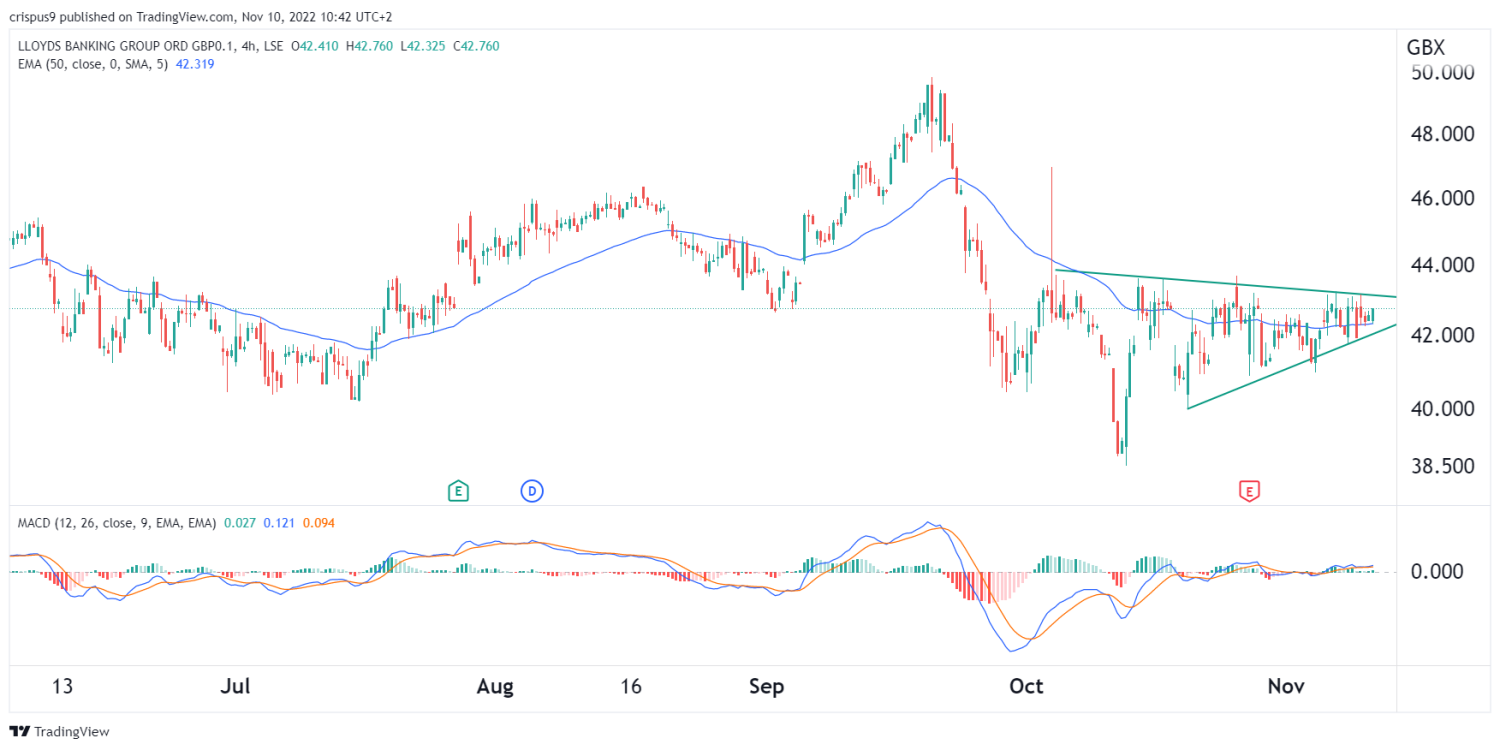Click the green E earnings marker below August
1500x750 pixels.
[458, 491]
